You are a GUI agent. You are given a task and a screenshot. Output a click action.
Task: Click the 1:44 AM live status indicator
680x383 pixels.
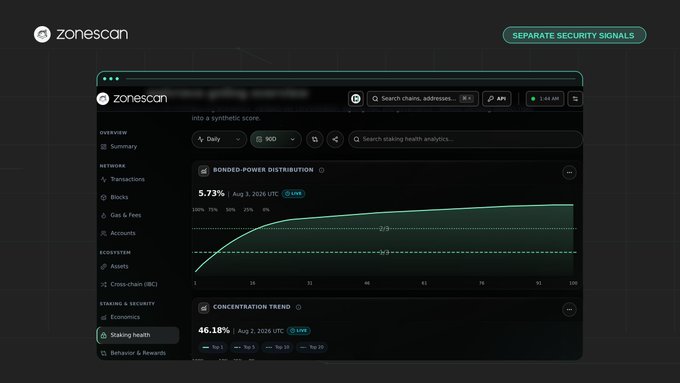point(545,99)
